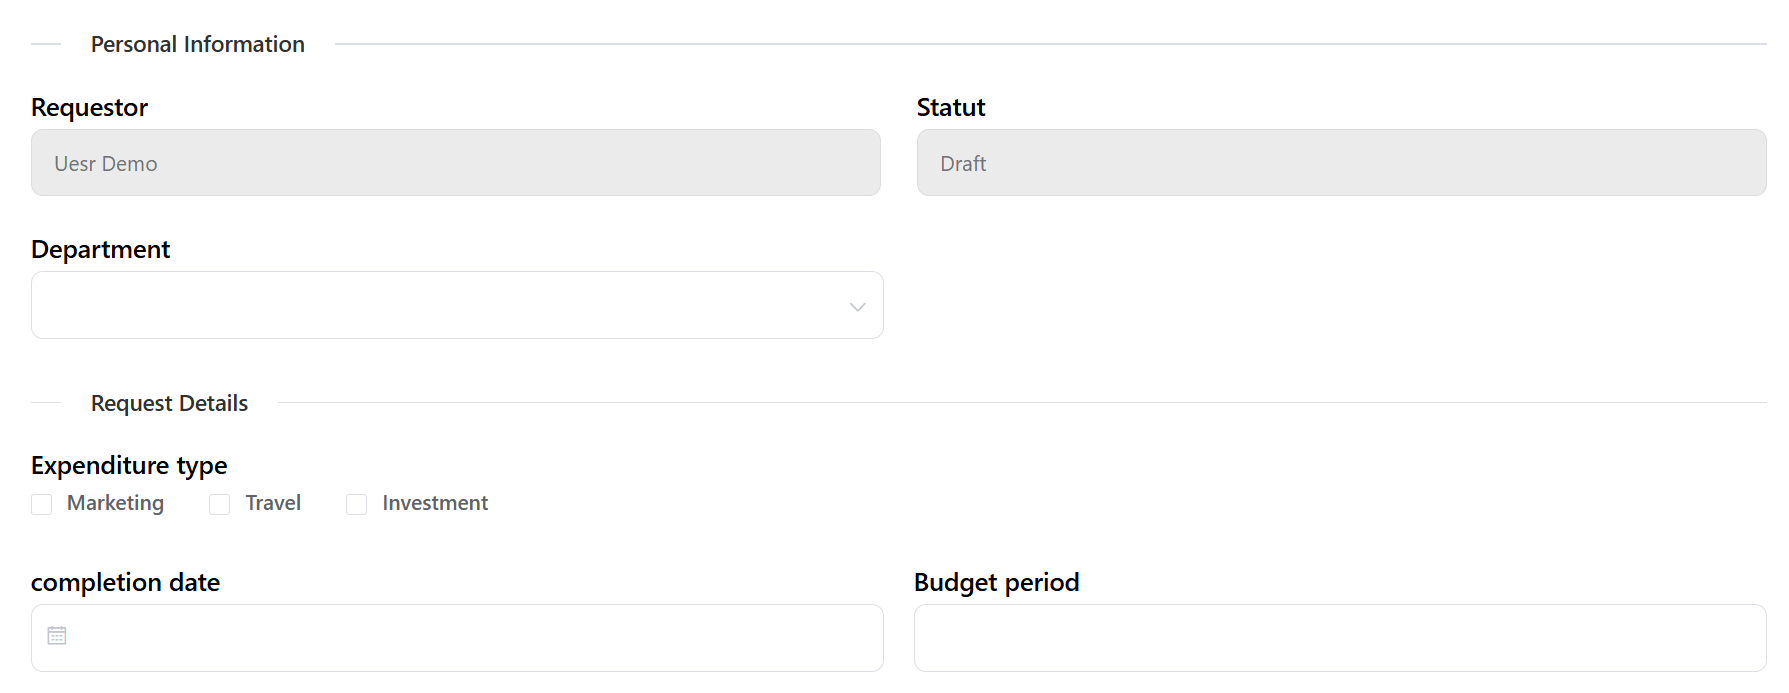
Task: Click the Investment option label text
Action: 435,503
